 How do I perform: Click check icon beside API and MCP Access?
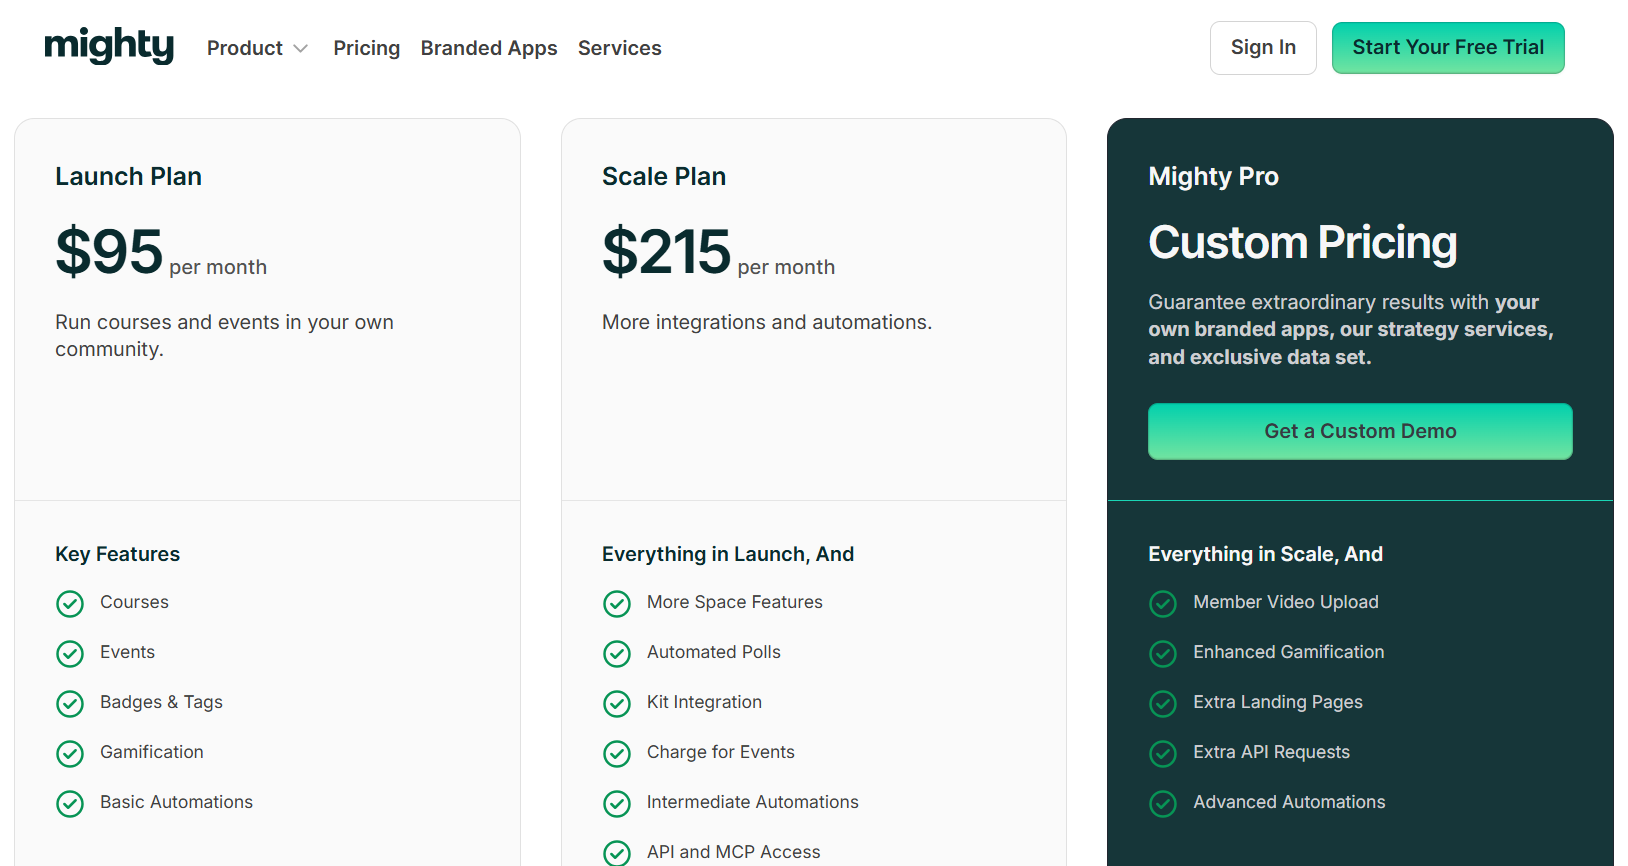[x=617, y=853]
